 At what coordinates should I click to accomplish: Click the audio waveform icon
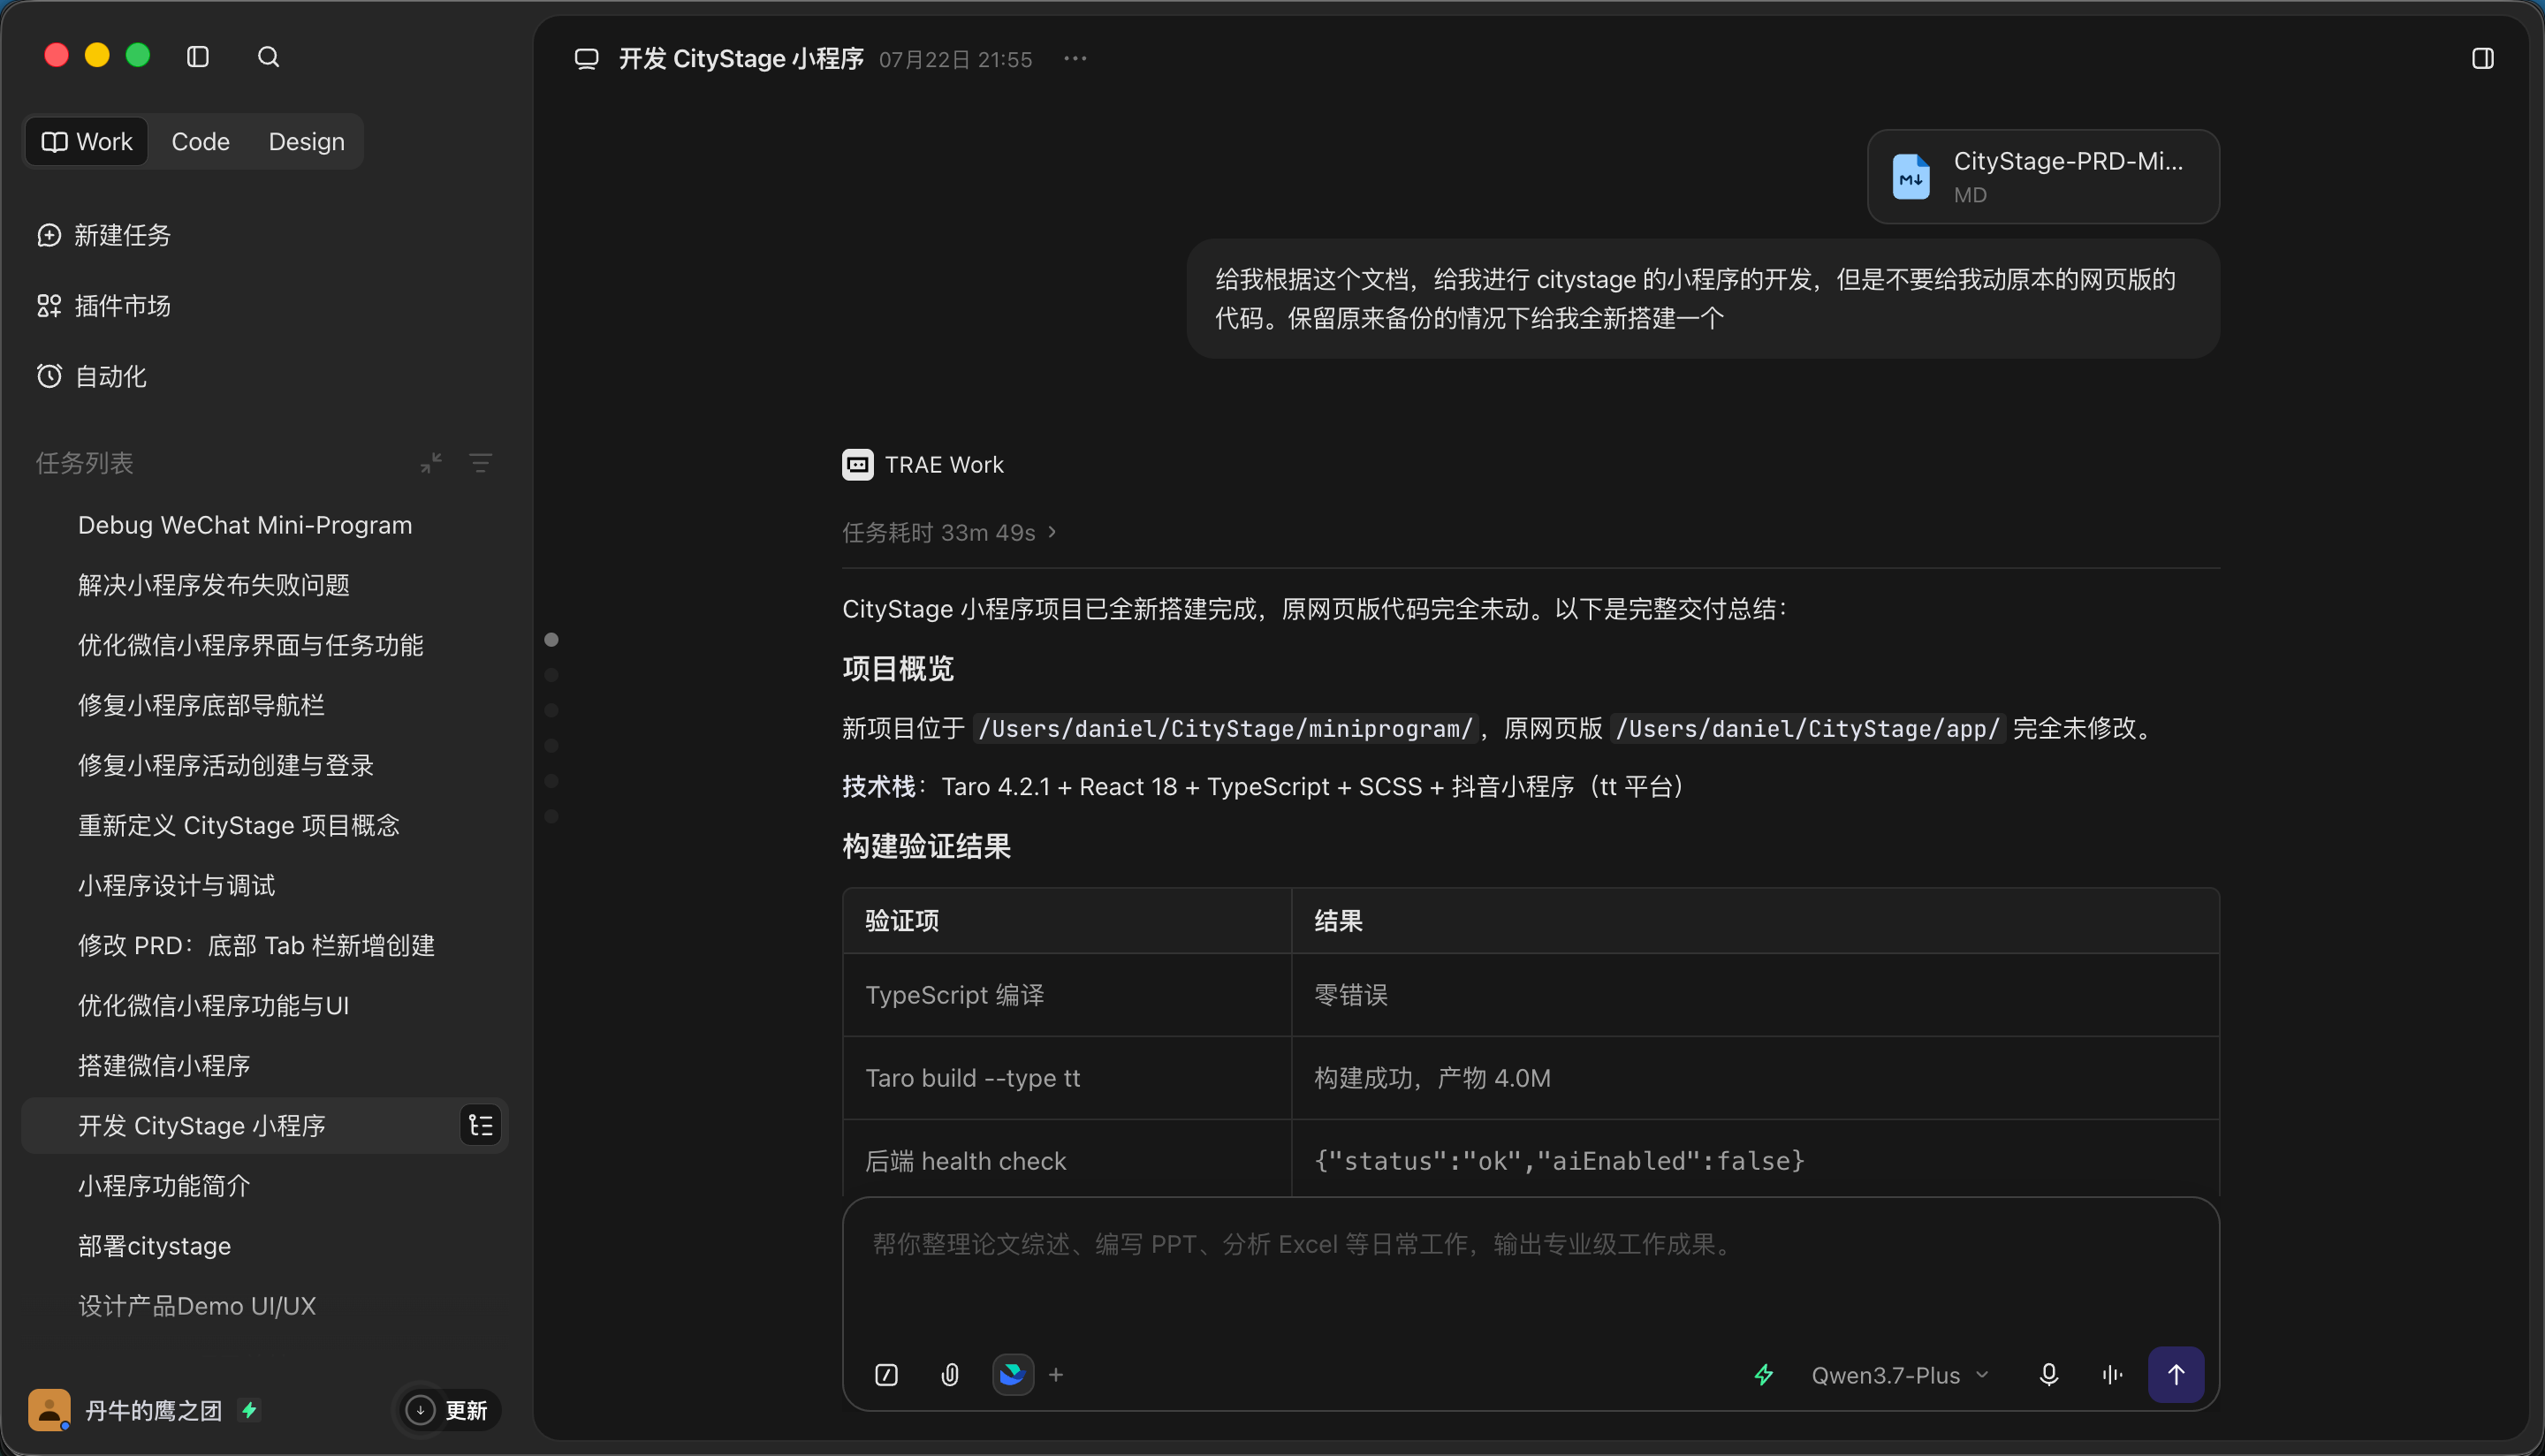coord(2112,1375)
